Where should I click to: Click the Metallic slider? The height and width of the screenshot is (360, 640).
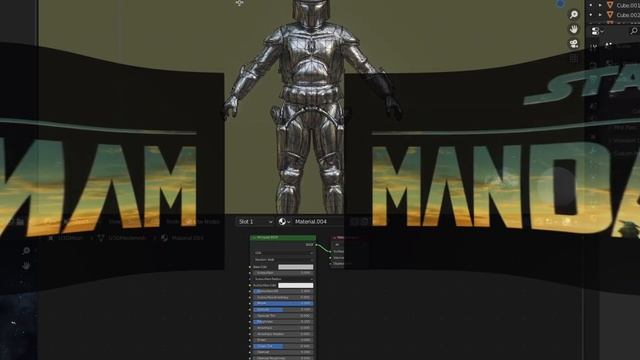point(283,303)
